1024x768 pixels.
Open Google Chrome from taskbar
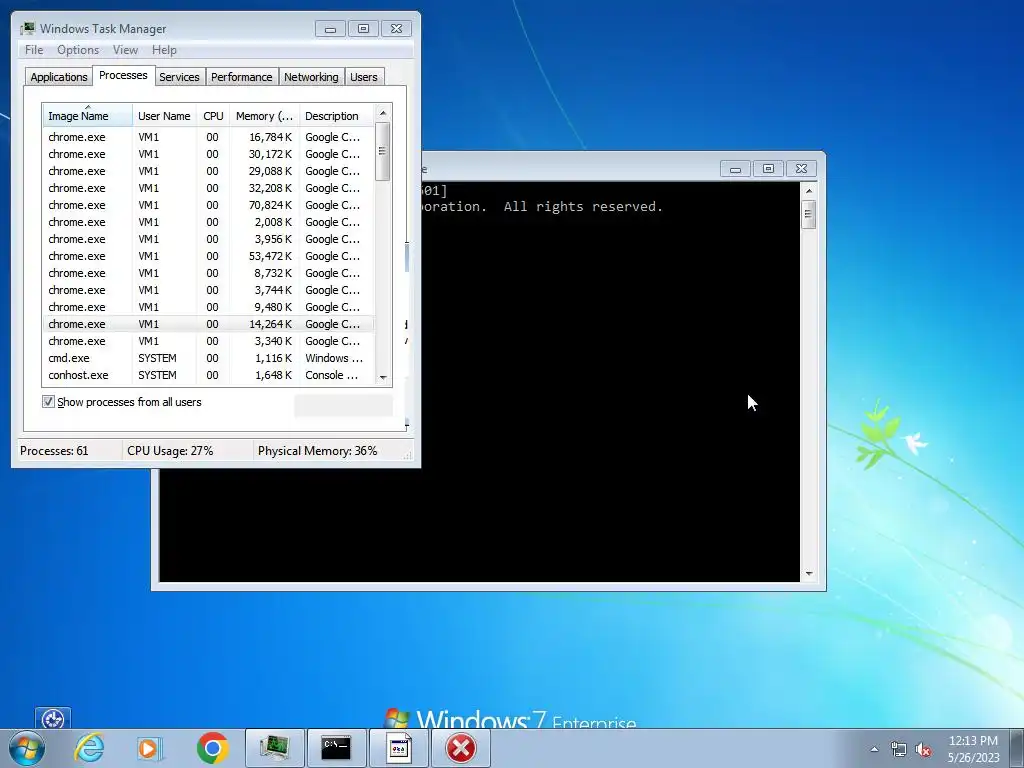(x=212, y=748)
